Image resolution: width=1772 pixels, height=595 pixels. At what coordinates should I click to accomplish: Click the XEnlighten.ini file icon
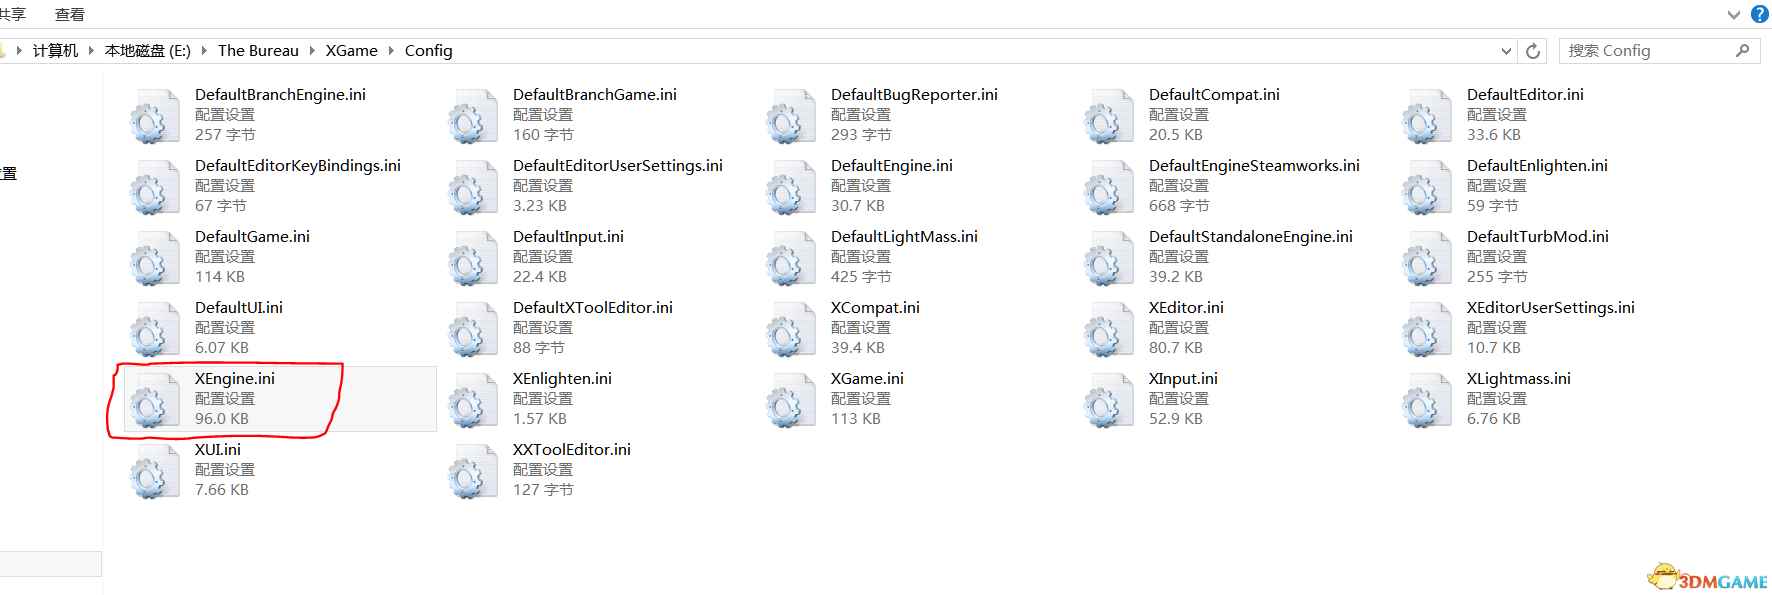click(x=472, y=400)
